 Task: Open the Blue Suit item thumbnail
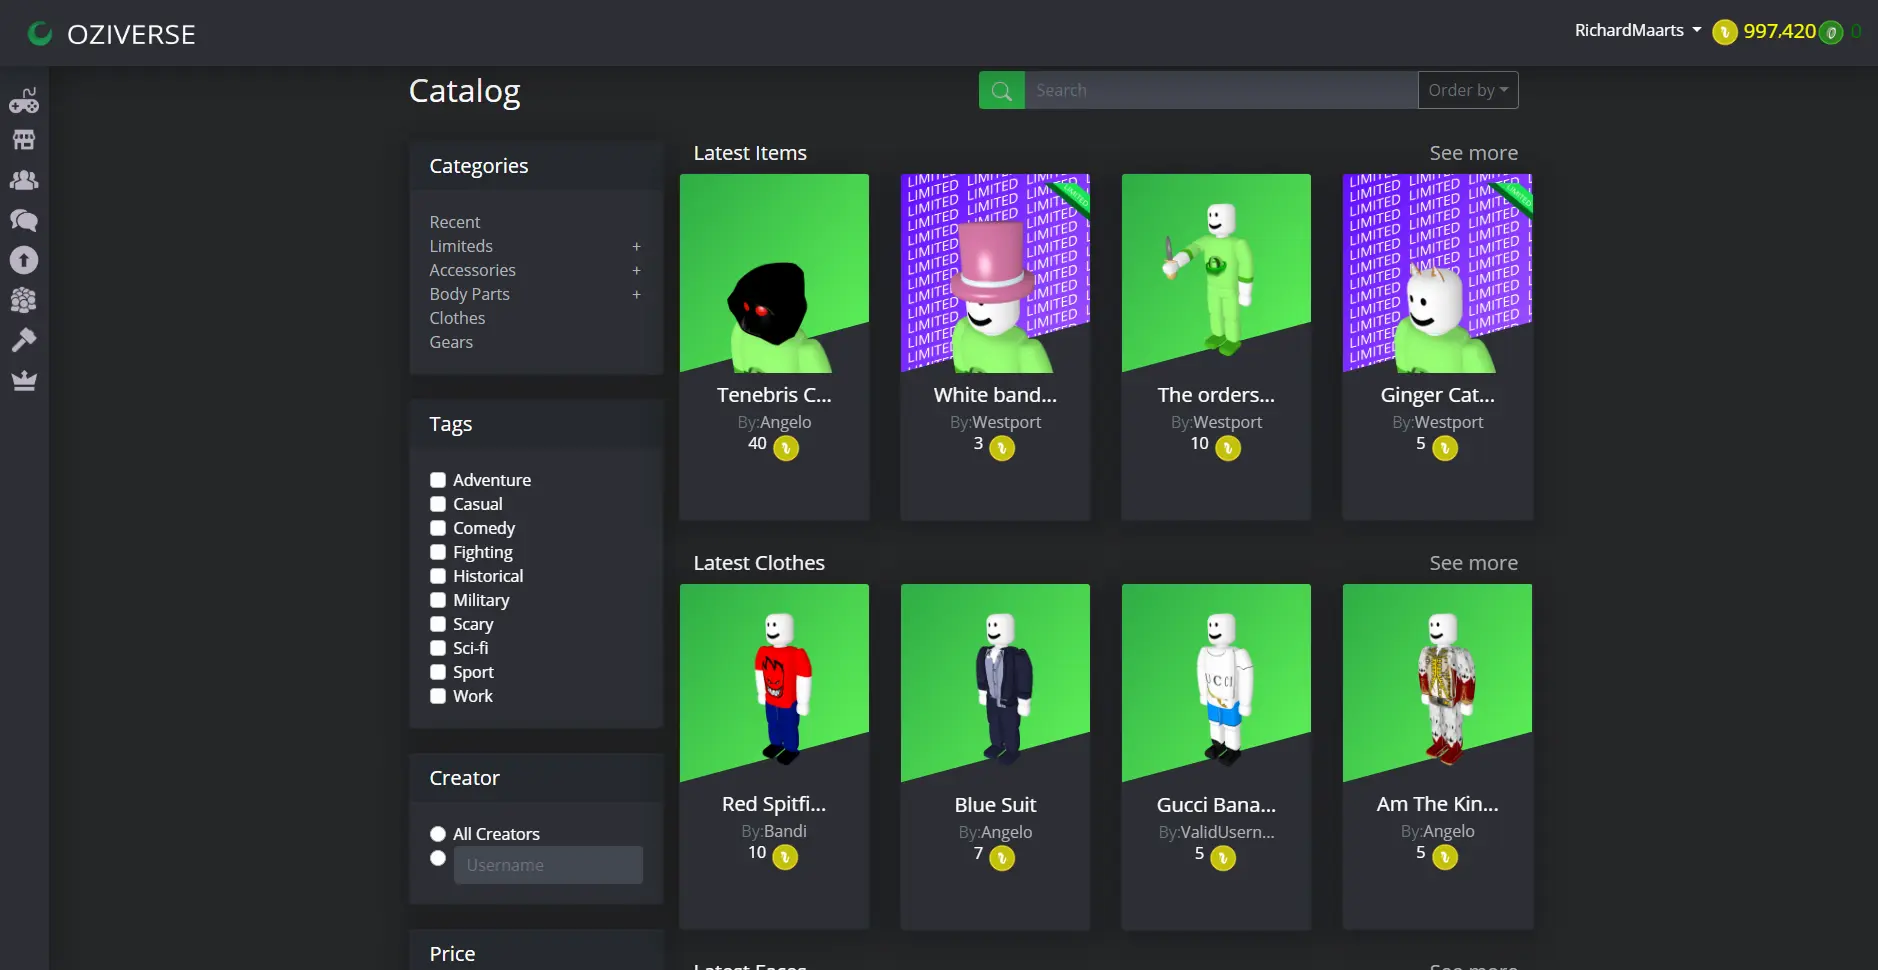[x=994, y=681]
